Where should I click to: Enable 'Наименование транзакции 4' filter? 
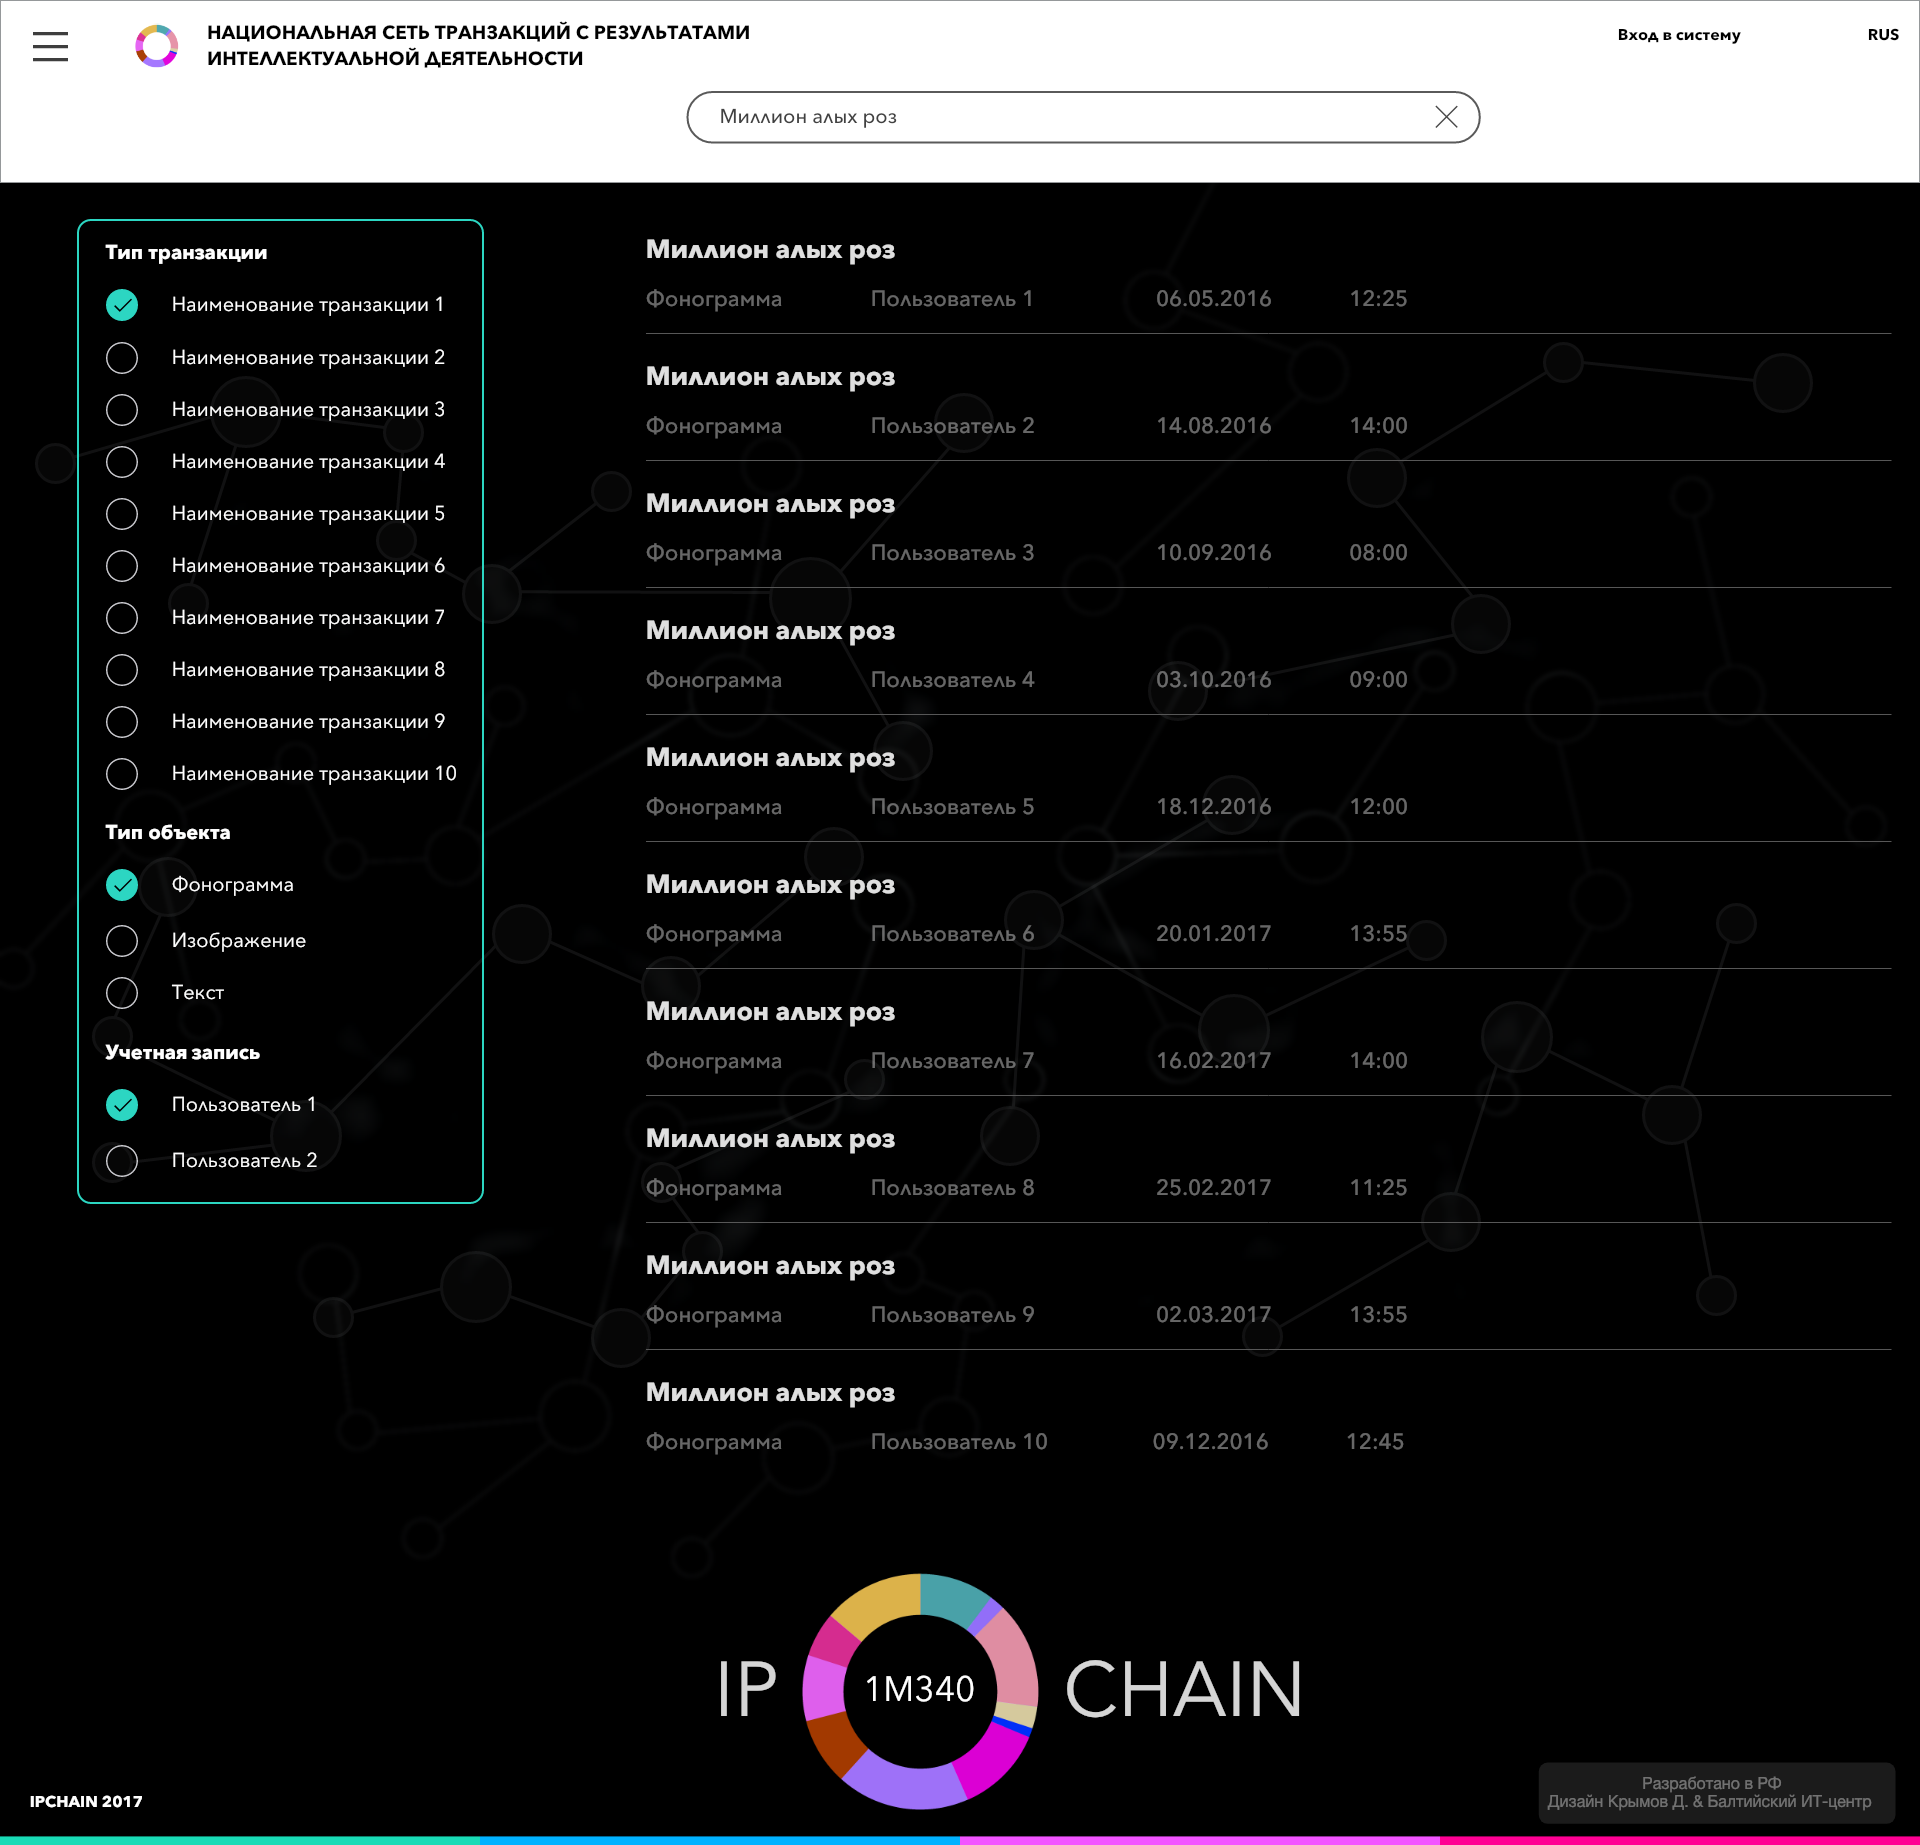[x=122, y=461]
